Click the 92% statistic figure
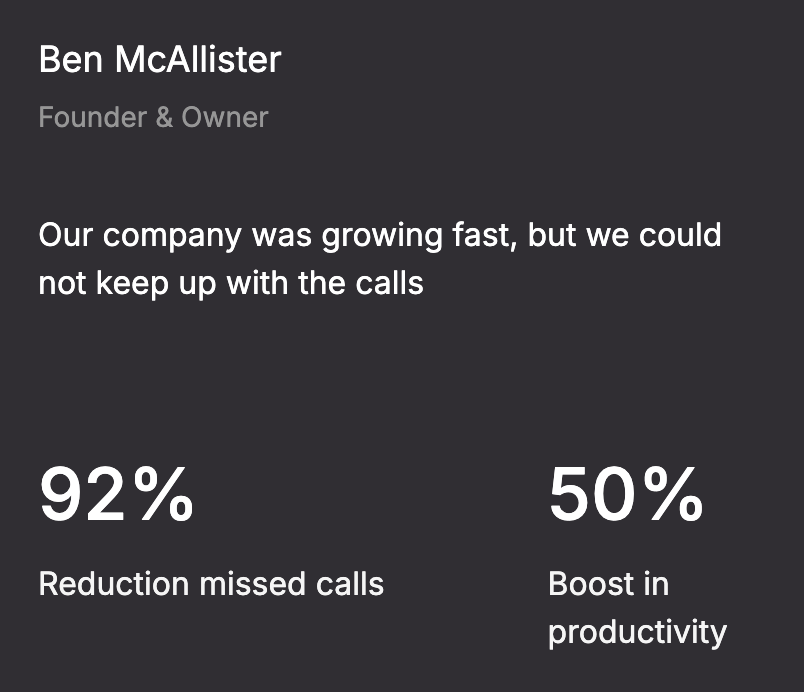 117,495
